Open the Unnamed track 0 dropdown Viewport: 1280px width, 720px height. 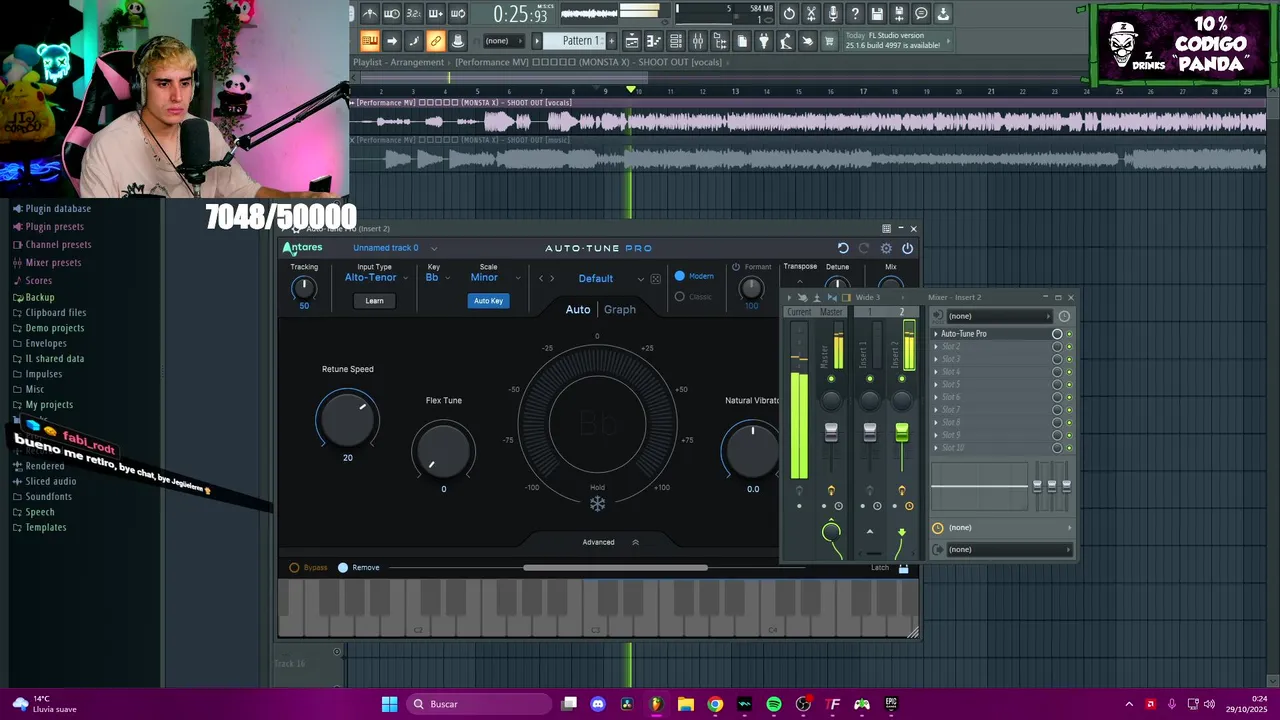(395, 248)
